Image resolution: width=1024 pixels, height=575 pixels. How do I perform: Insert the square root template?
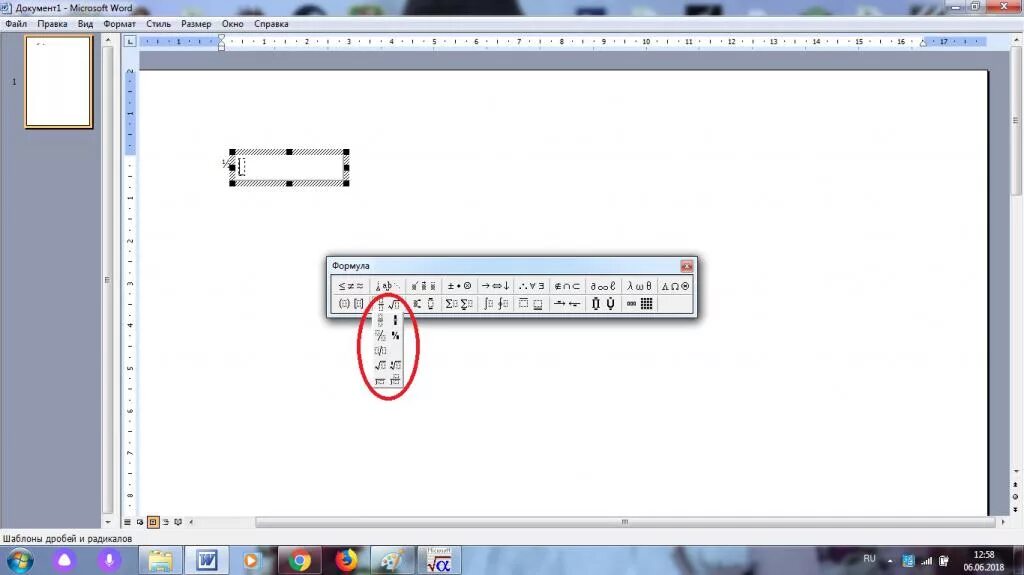pos(380,365)
